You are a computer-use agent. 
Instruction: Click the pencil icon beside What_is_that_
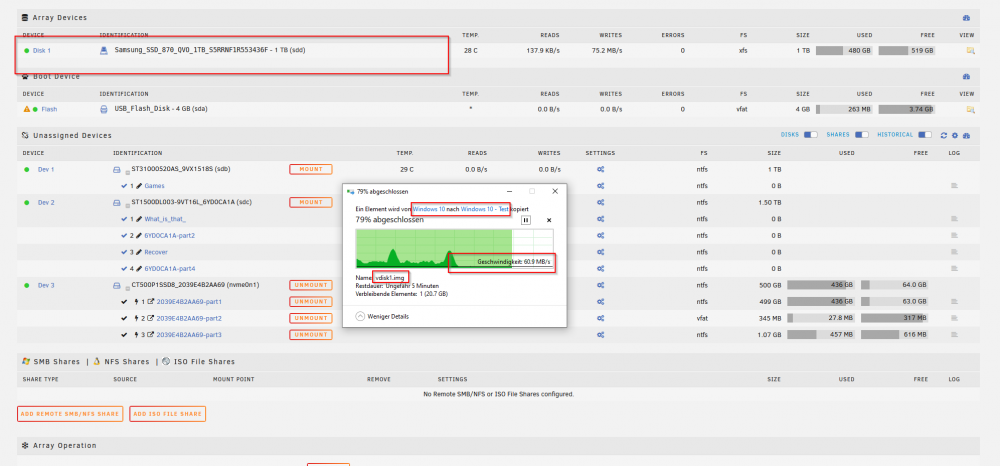point(138,219)
